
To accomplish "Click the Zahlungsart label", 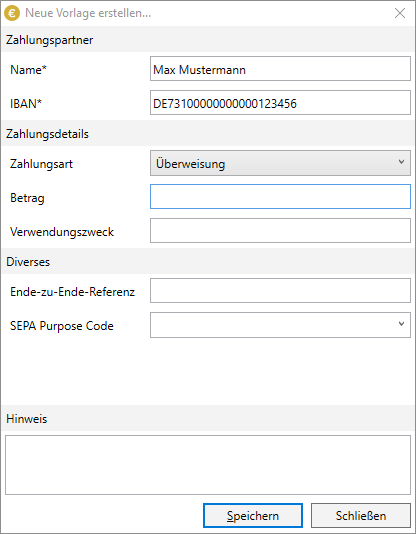I will click(x=41, y=164).
